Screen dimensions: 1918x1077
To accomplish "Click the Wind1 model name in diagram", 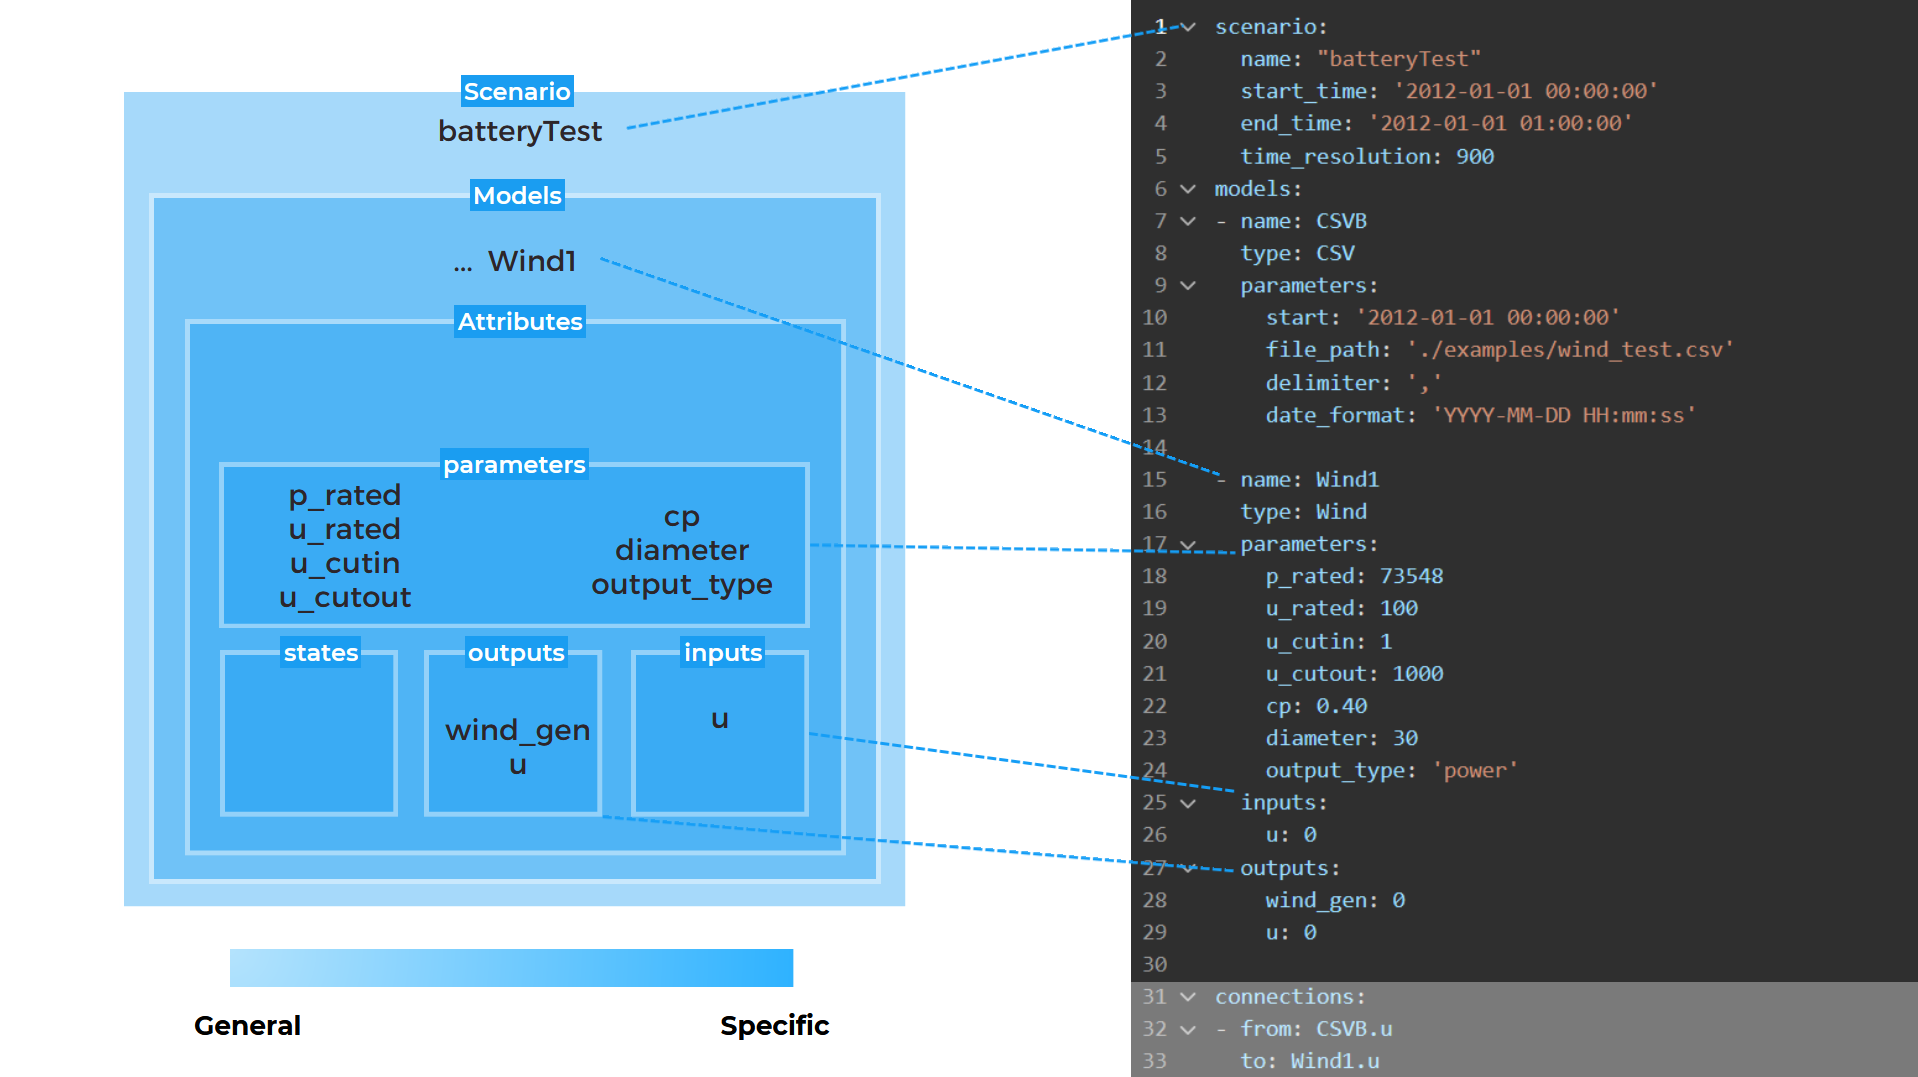I will pyautogui.click(x=531, y=261).
